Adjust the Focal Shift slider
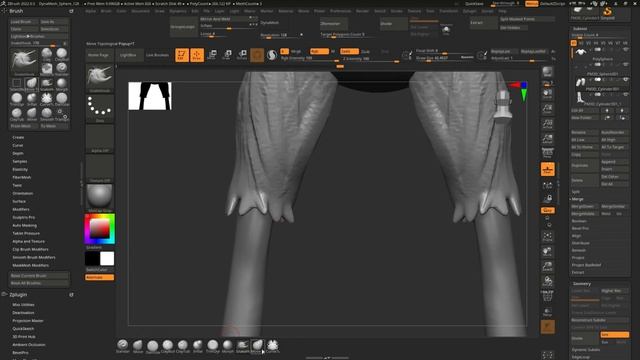Screen dimensions: 640x360 [444, 51]
